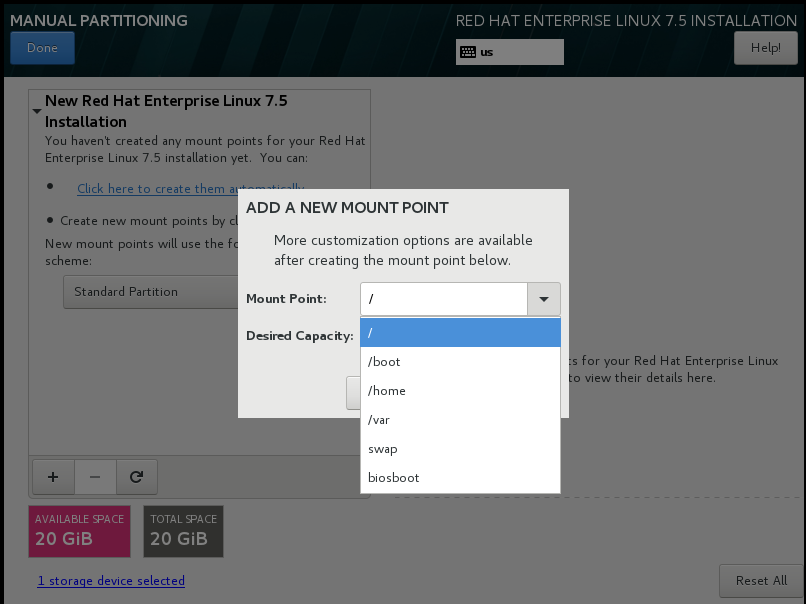Click the Reset All button
Viewport: 806px width, 604px height.
tap(761, 581)
